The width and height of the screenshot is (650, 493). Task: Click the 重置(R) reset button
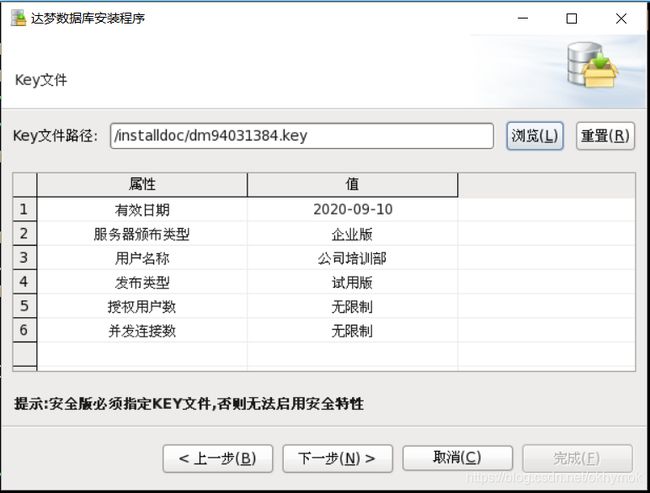605,136
